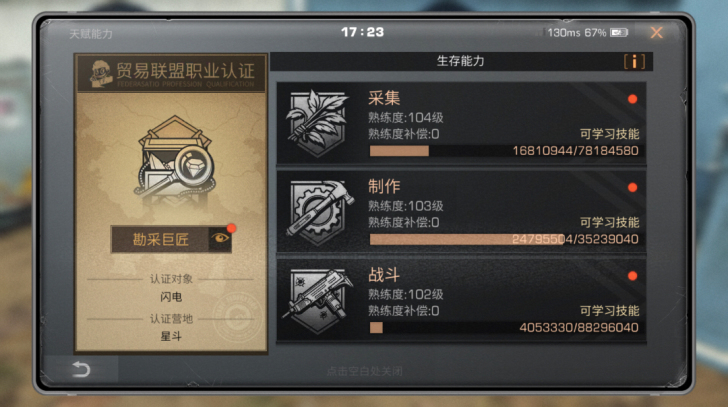Screen dimensions: 728x407
Task: Close the panel with the orange X
Action: coord(656,32)
